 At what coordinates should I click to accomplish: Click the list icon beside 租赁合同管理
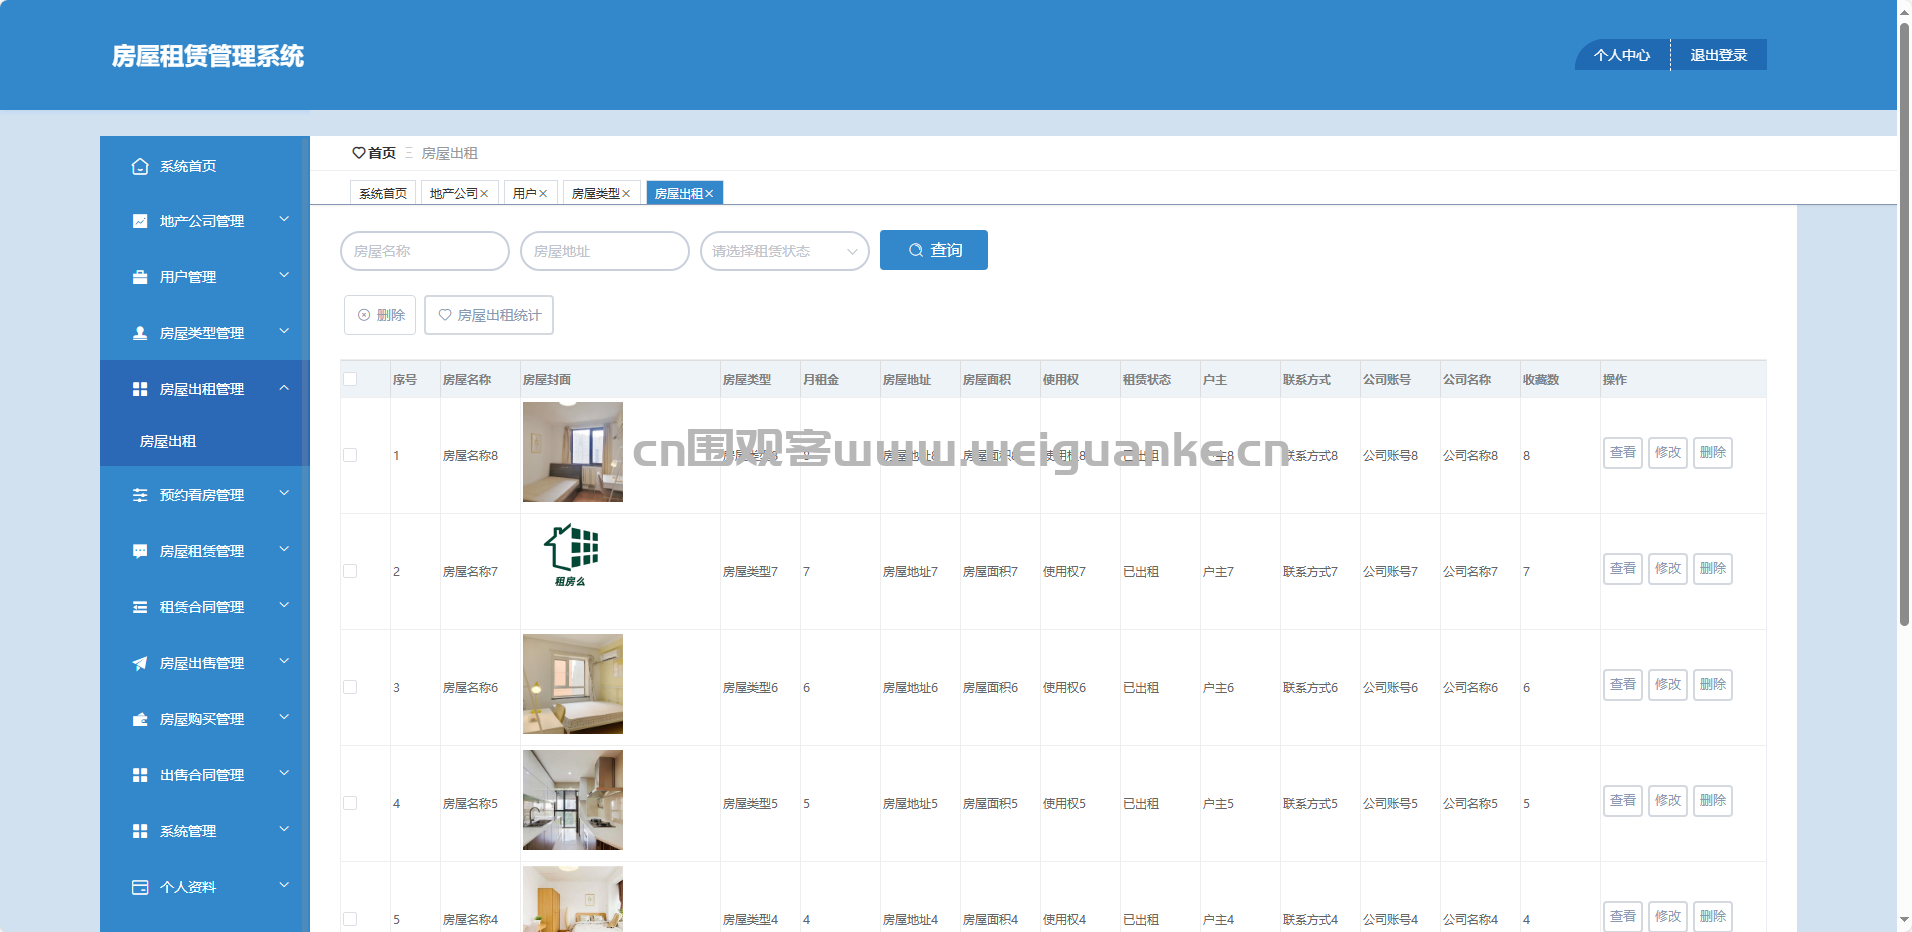click(140, 607)
